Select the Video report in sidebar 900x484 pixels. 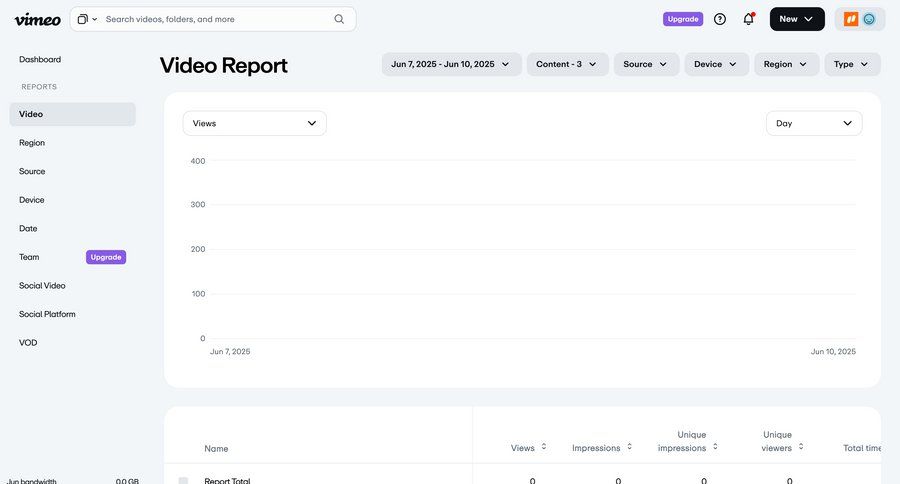72,114
